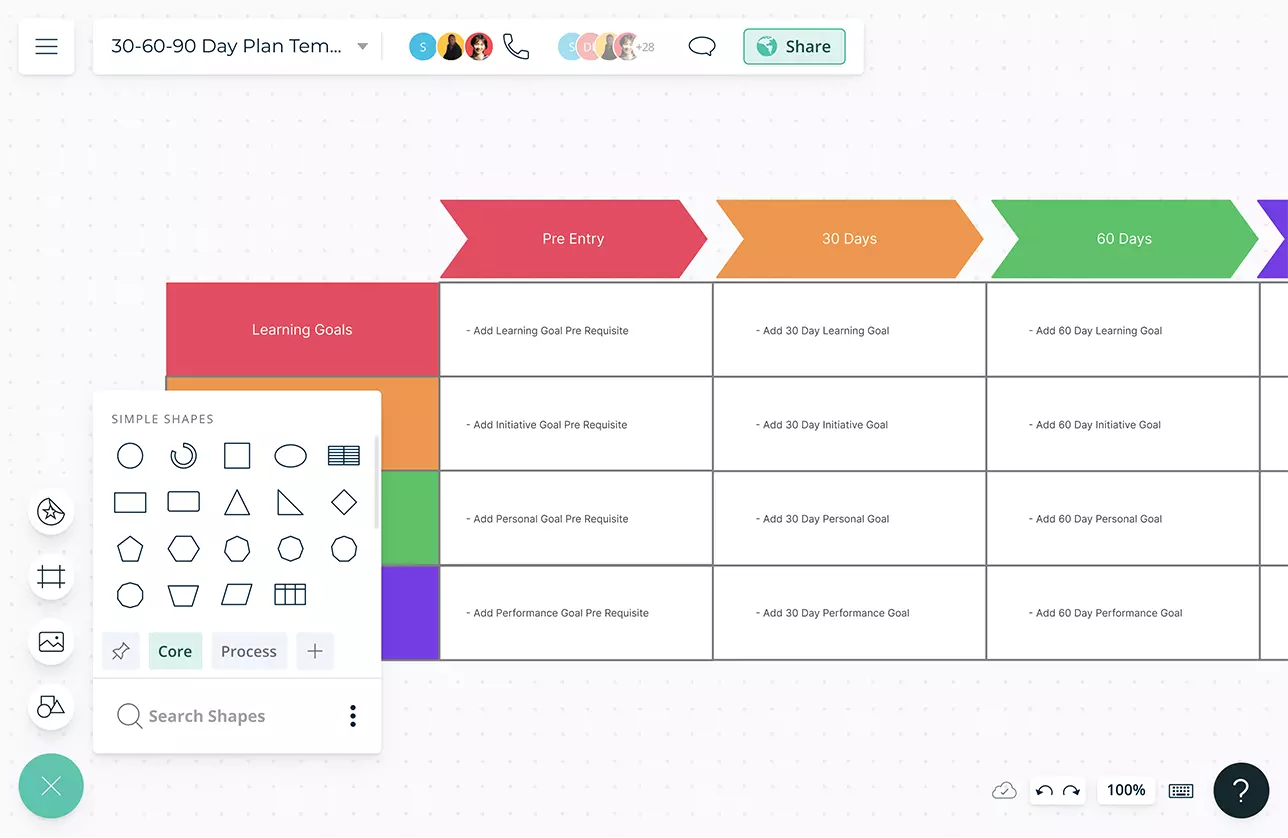Open the 100% zoom level control
The height and width of the screenshot is (838, 1288).
[1126, 790]
